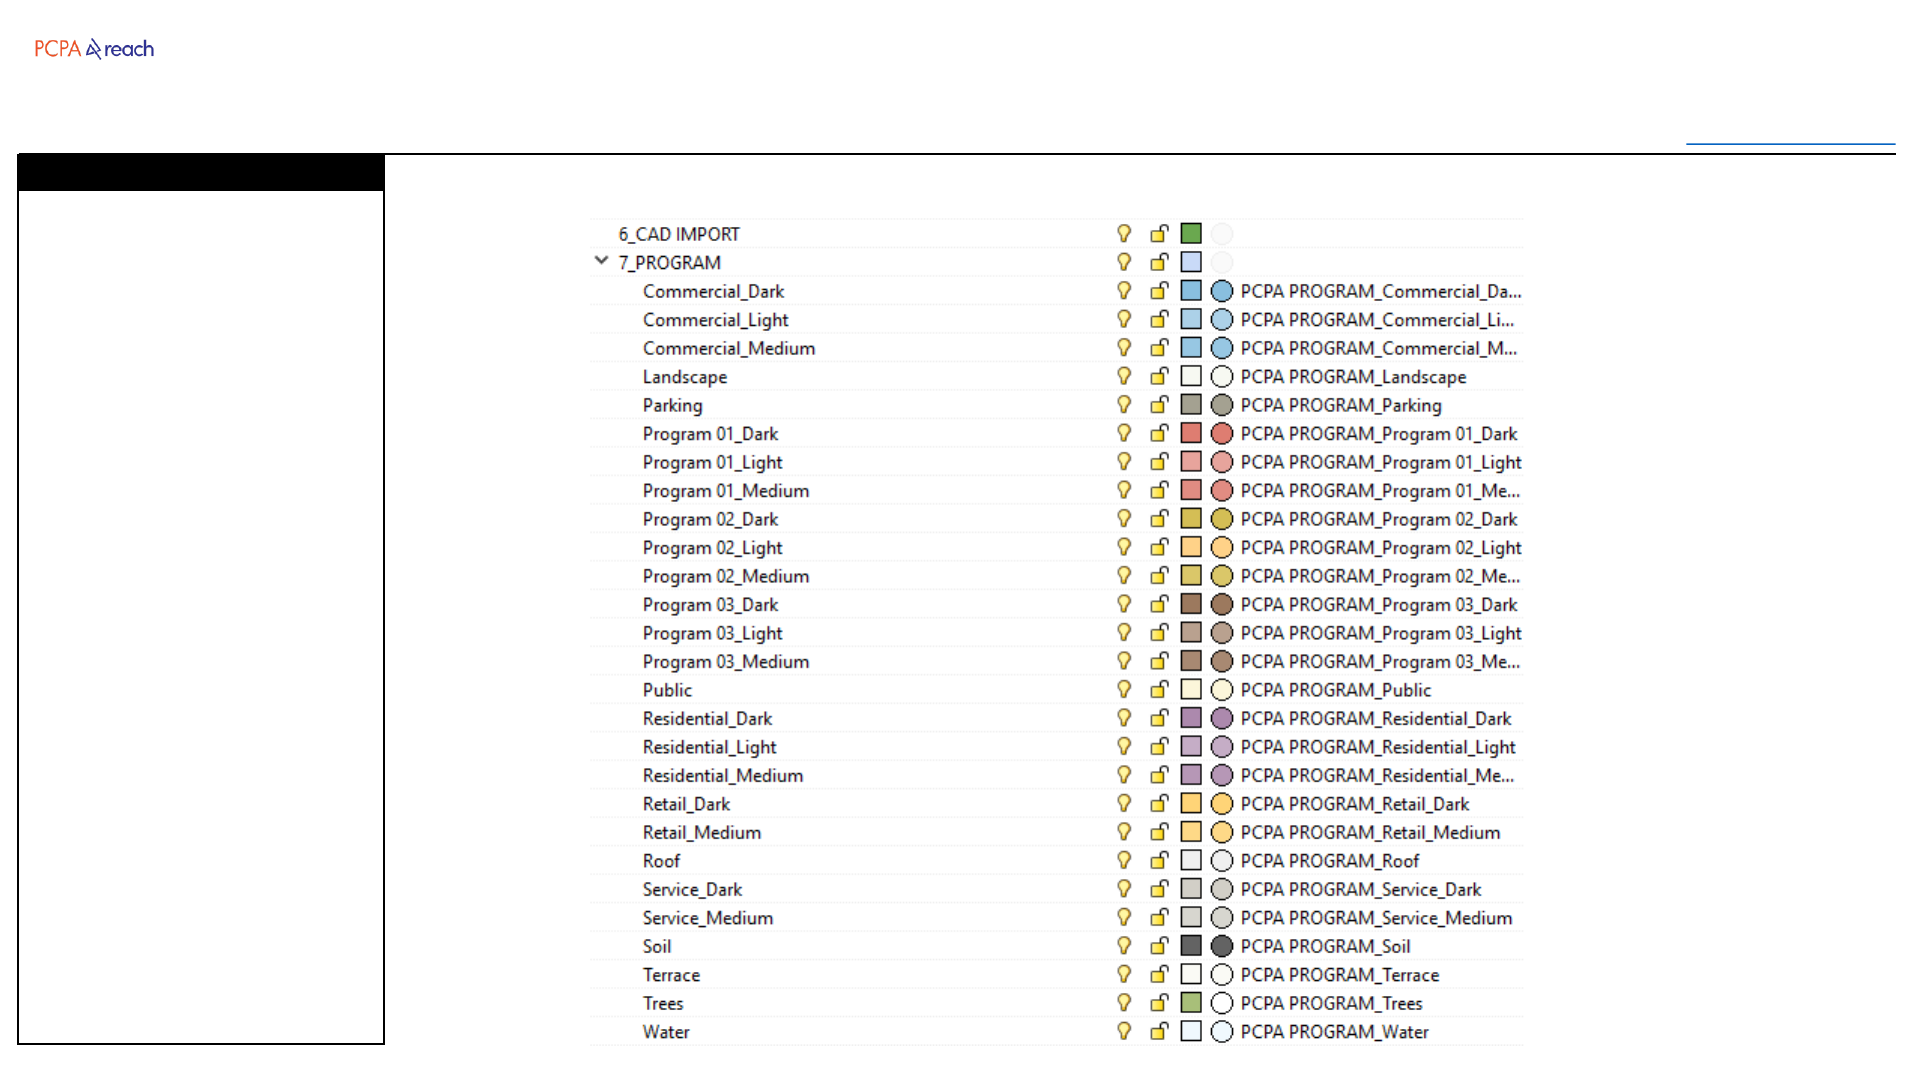This screenshot has width=1920, height=1080.
Task: Click material circle of Program 01_Dark
Action: (1222, 434)
